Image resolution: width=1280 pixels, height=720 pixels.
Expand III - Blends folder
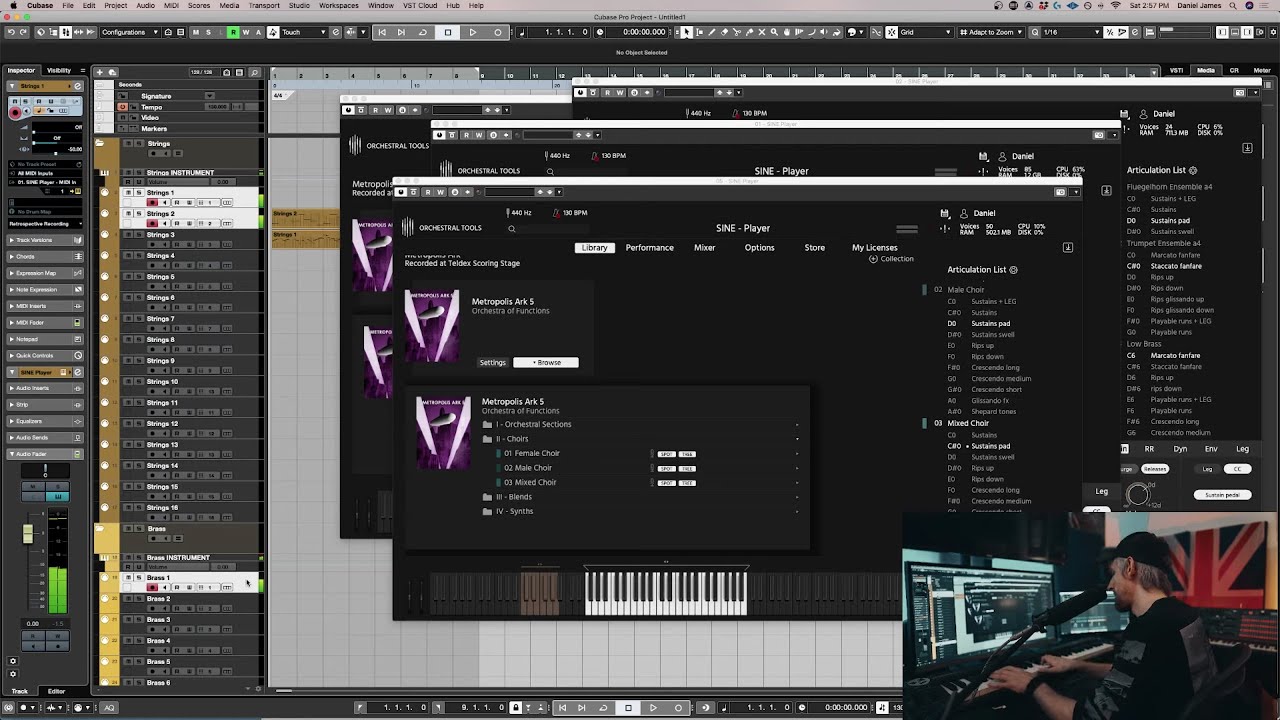pos(513,497)
